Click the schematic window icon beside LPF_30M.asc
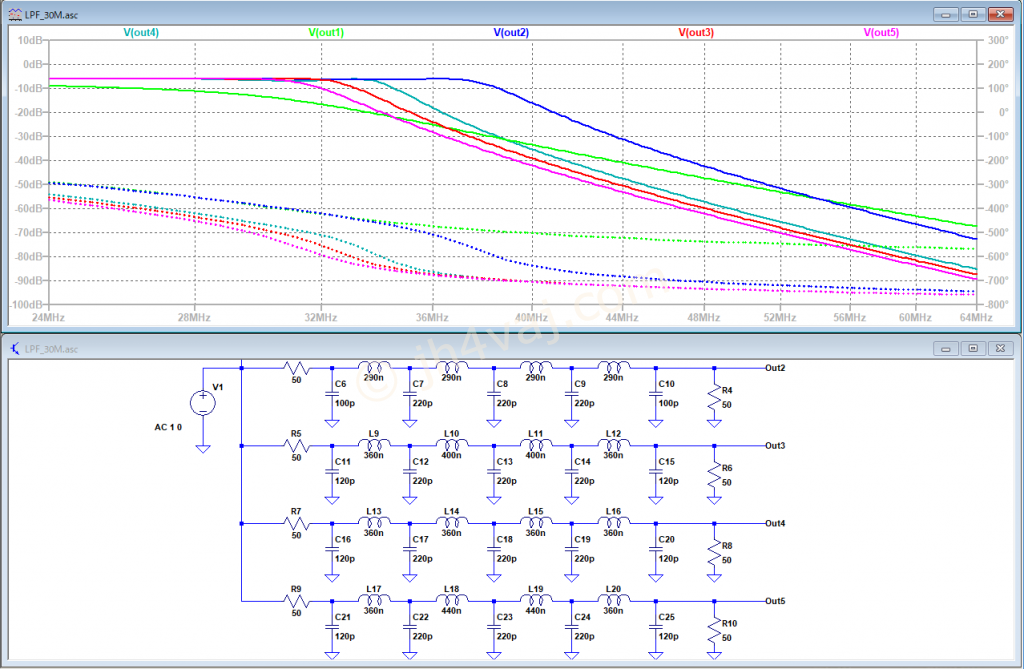The image size is (1024, 669). tap(15, 348)
